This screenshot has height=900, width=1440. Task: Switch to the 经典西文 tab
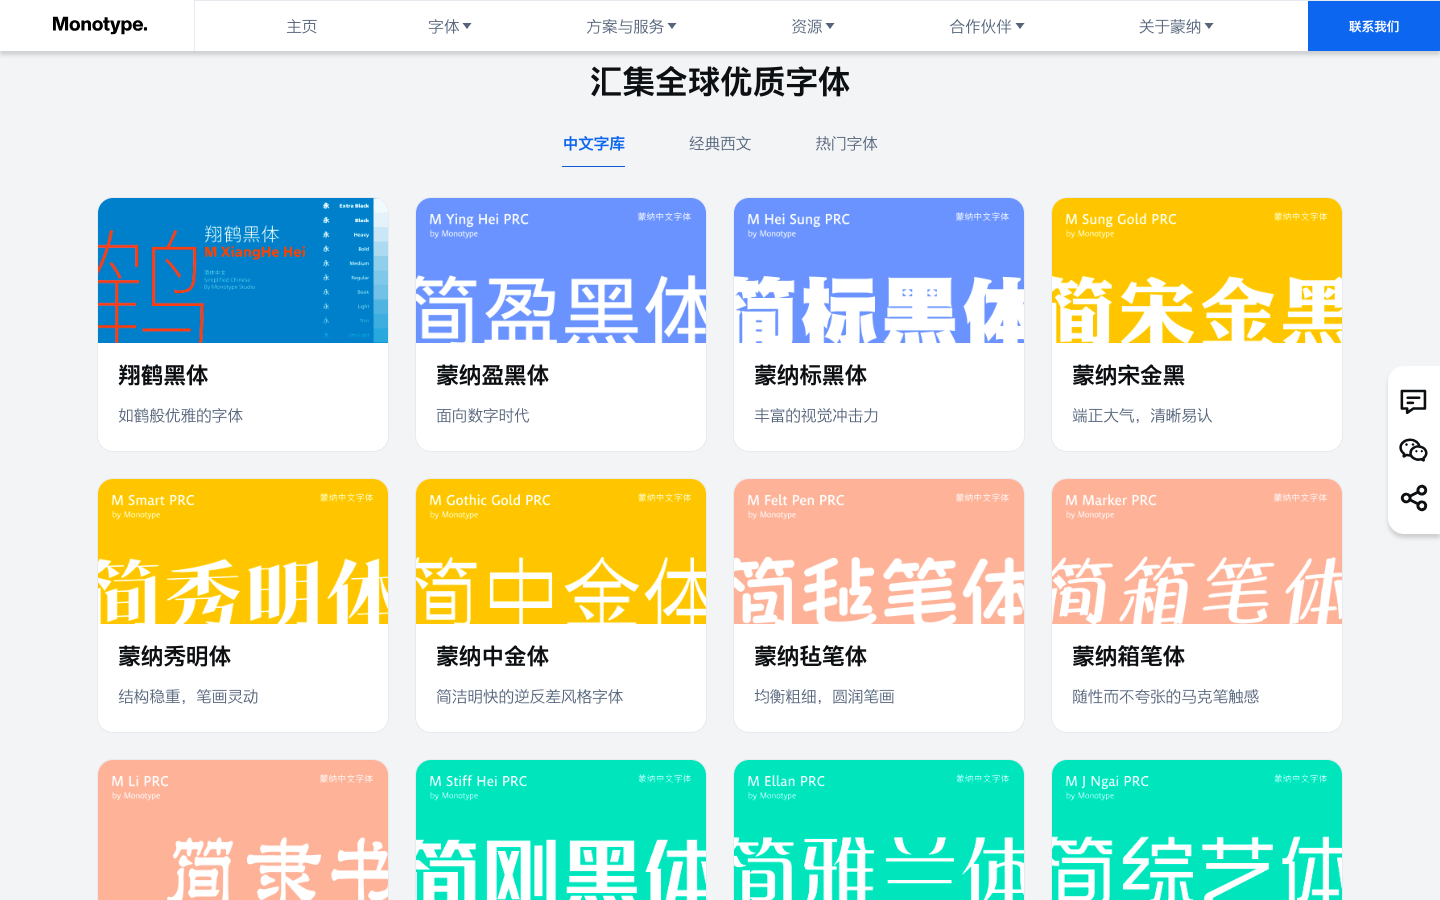(x=720, y=144)
